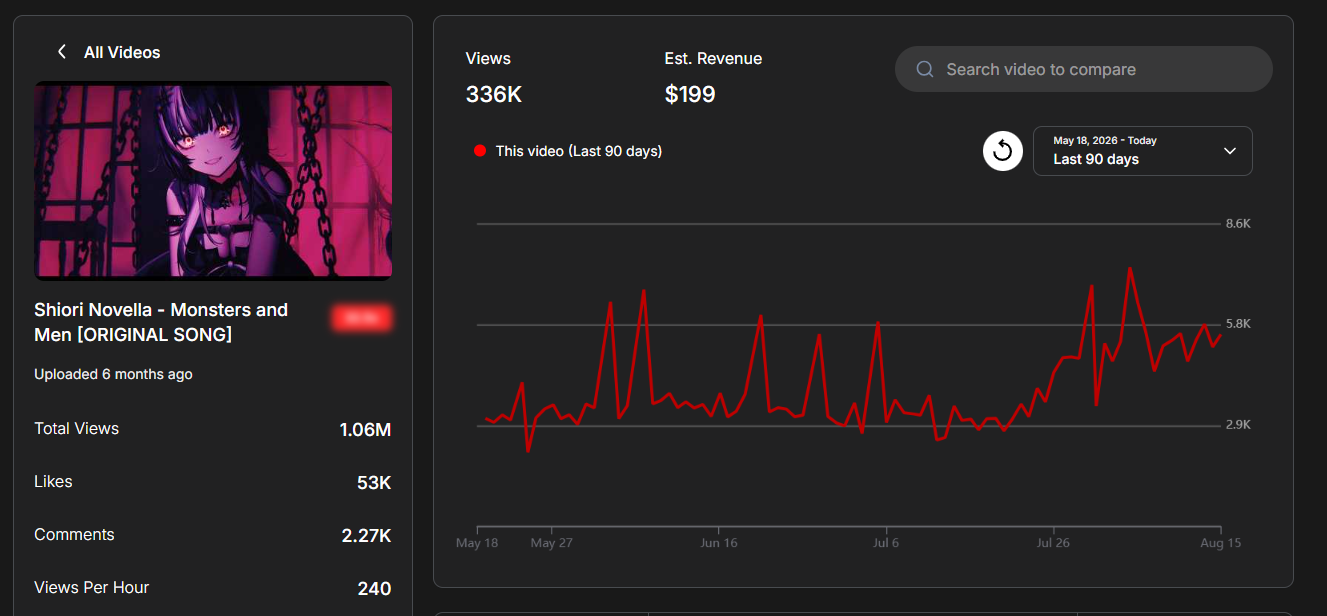Click the This video (Last 90 days) legend label
The image size is (1327, 616).
coord(579,151)
